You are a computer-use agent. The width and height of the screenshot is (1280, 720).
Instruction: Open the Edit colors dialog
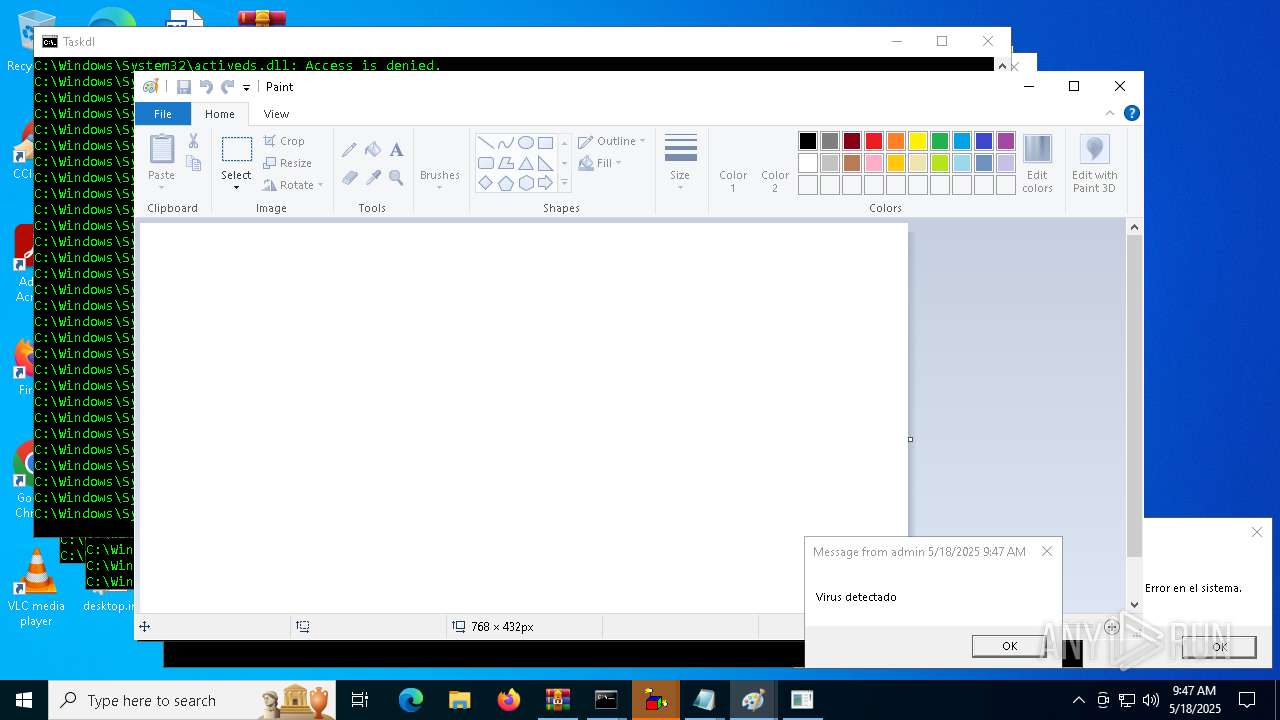(1037, 163)
